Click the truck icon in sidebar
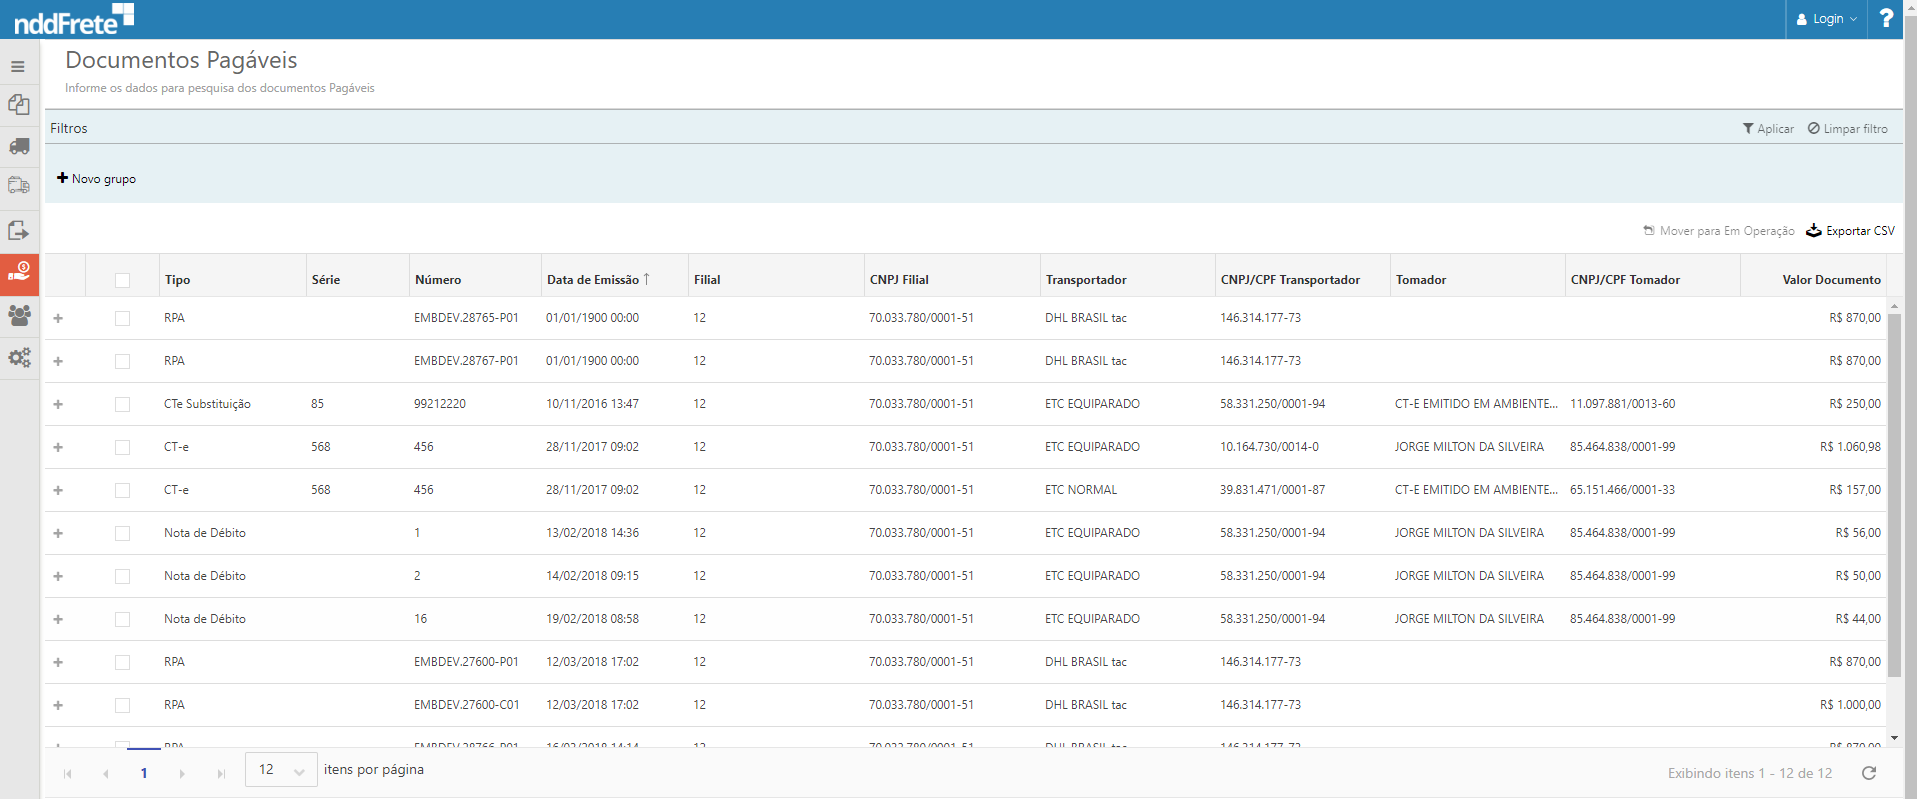Viewport: 1917px width, 801px height. 19,147
